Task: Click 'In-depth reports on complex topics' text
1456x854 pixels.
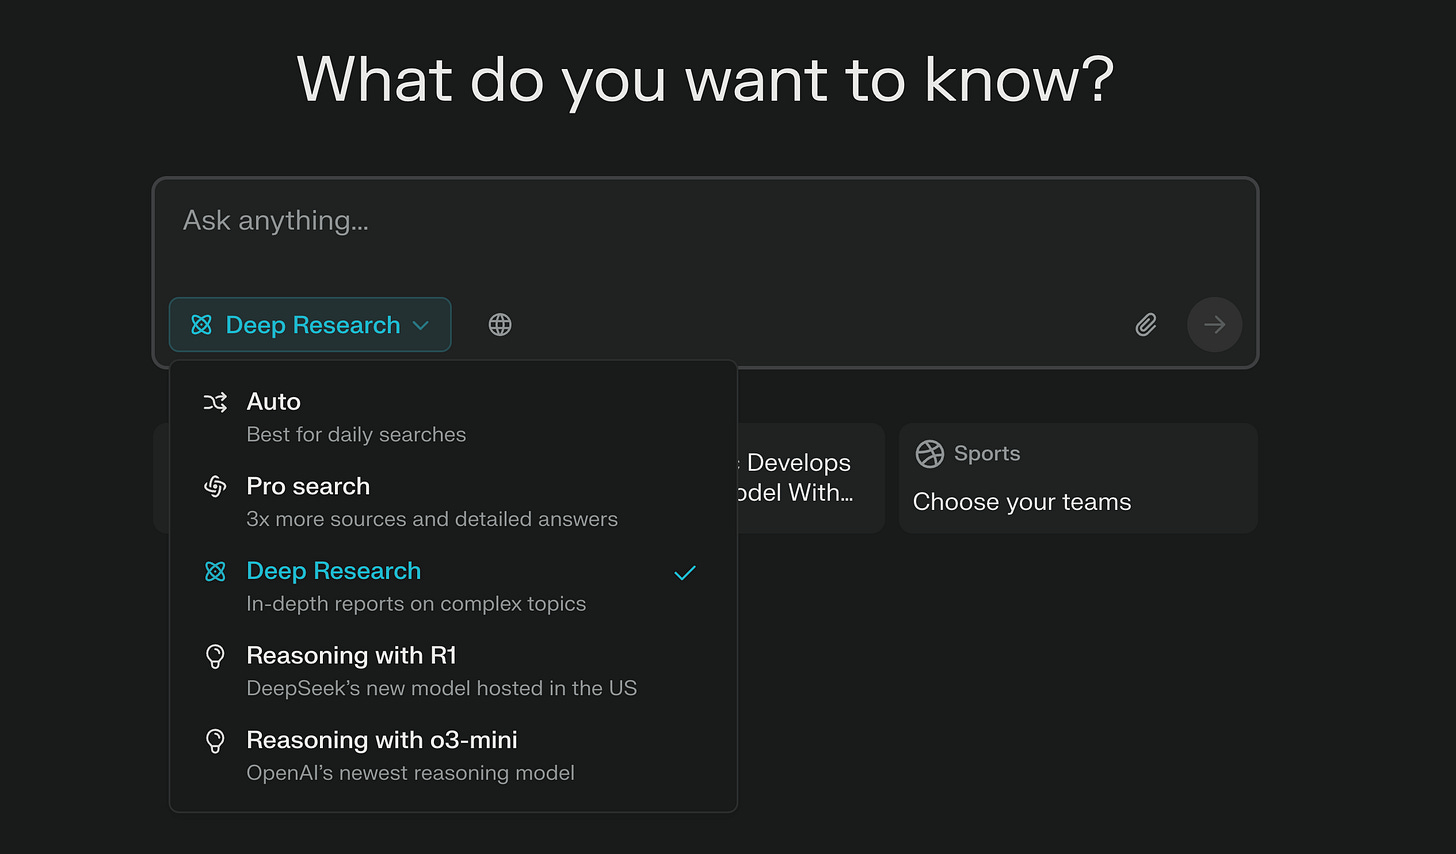Action: click(416, 604)
